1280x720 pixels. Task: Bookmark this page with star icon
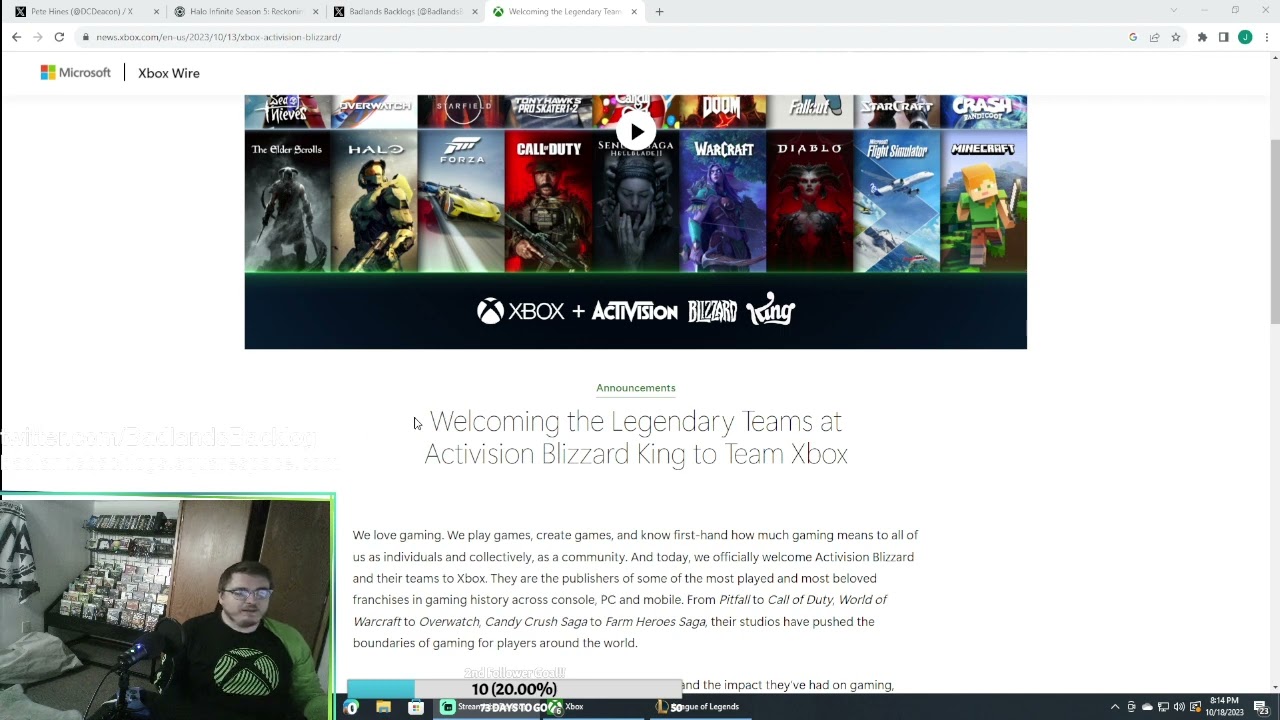pos(1176,37)
